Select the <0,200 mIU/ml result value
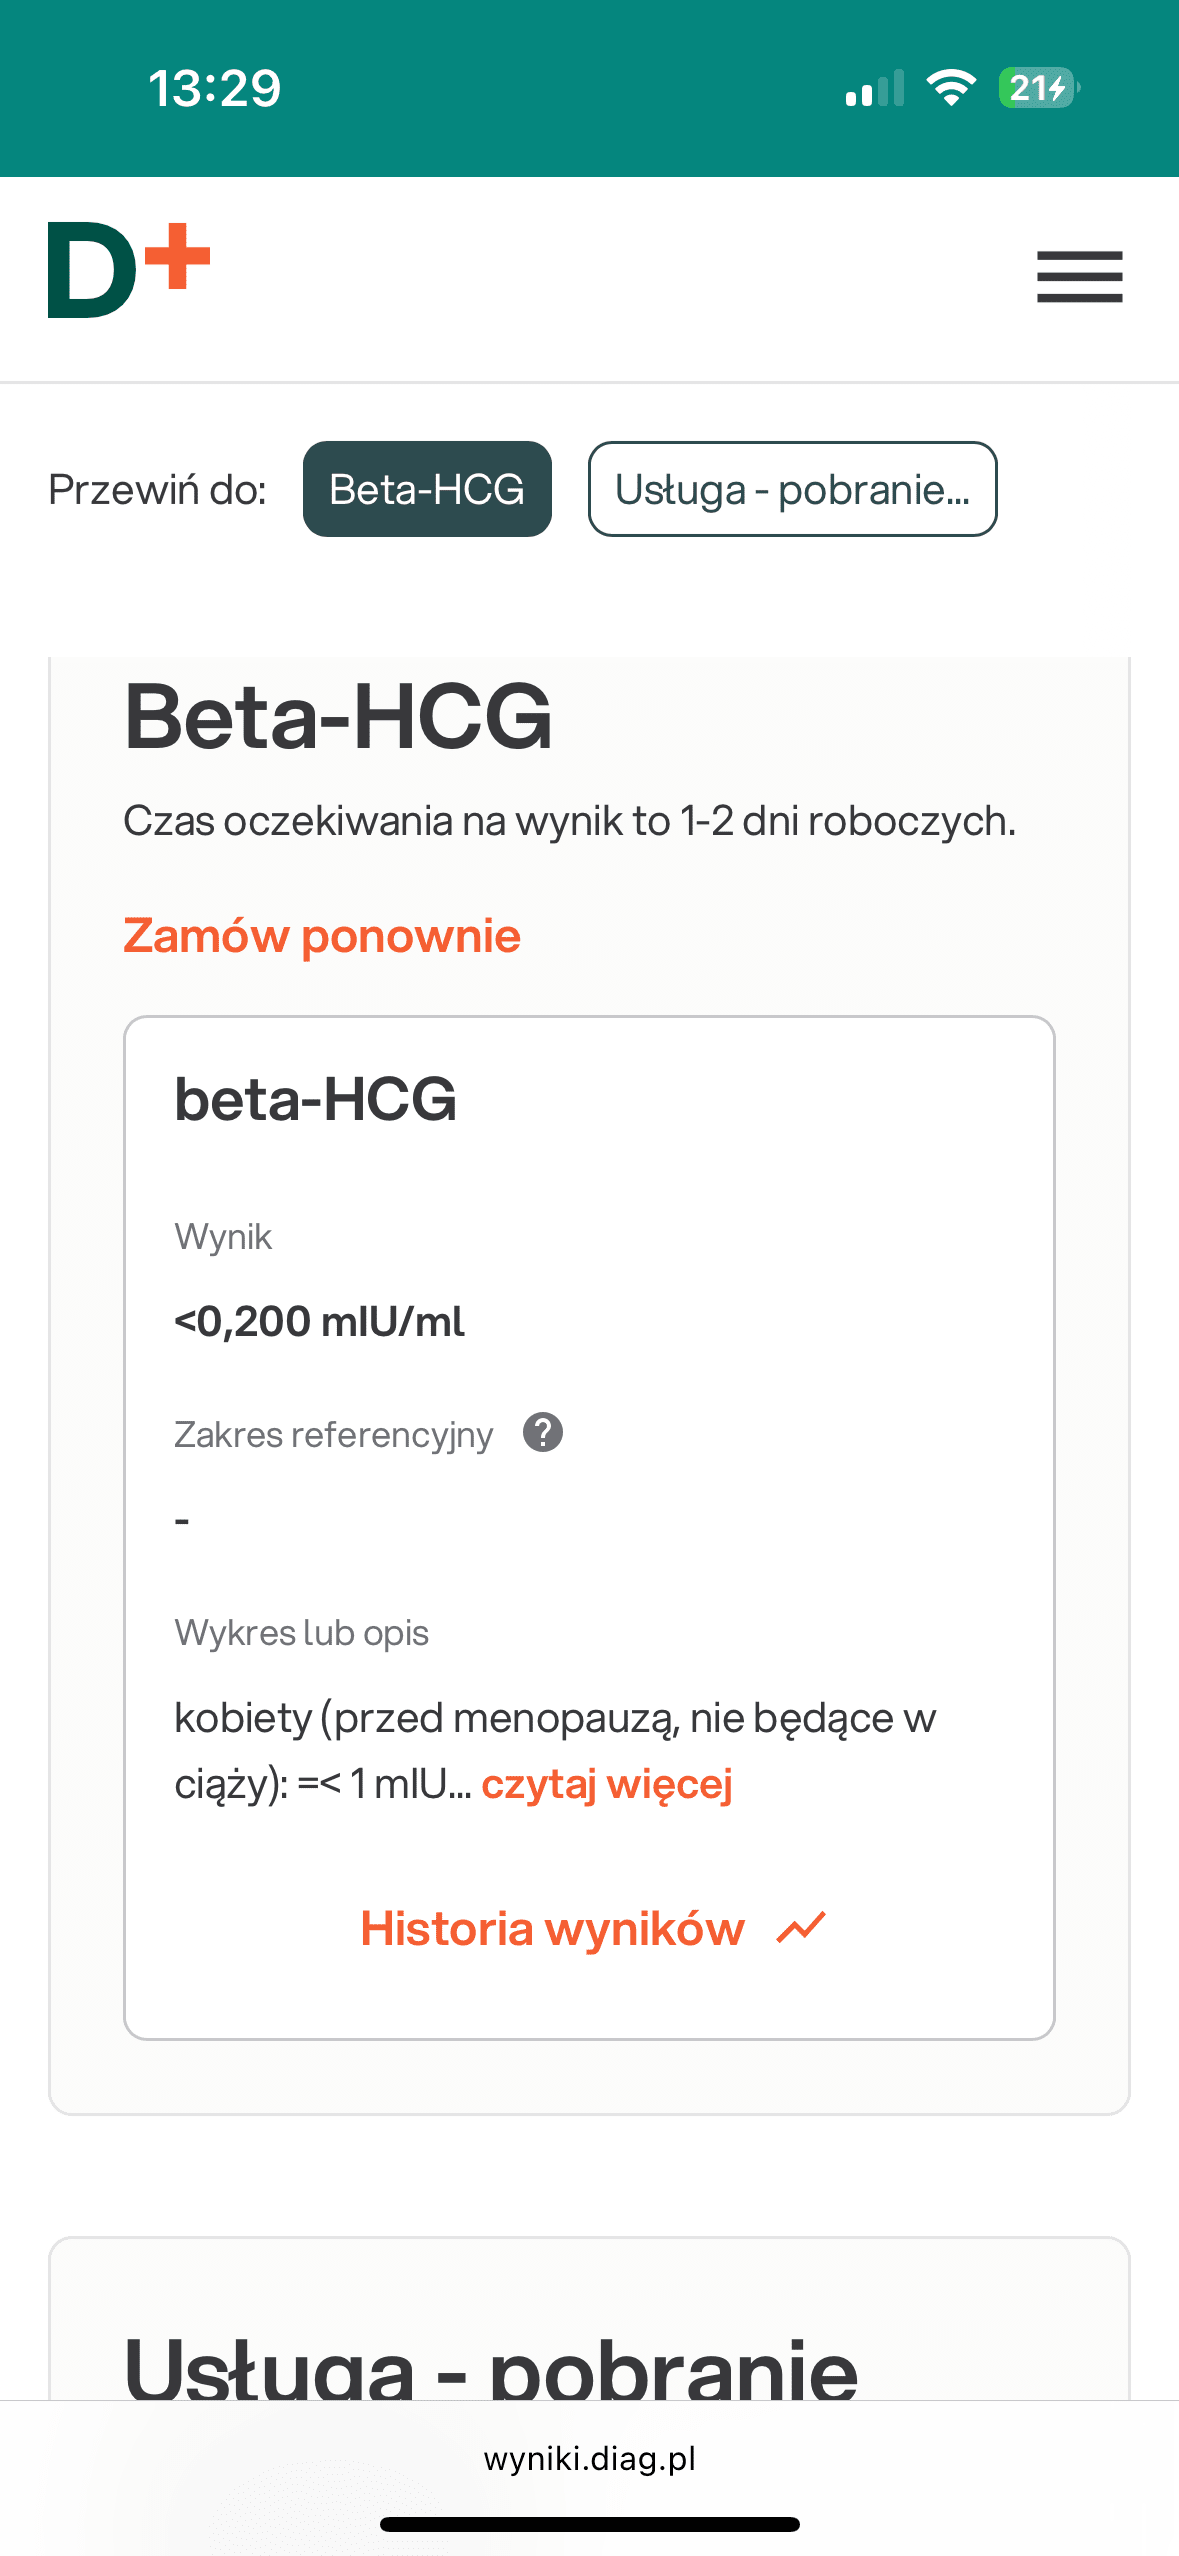Screen dimensions: 1179x2556 pyautogui.click(x=319, y=1321)
